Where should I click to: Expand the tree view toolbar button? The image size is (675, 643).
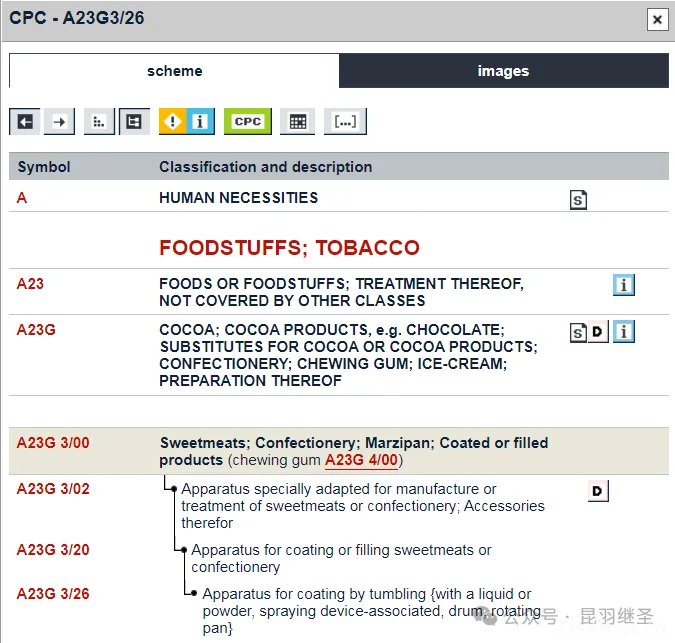pyautogui.click(x=134, y=121)
